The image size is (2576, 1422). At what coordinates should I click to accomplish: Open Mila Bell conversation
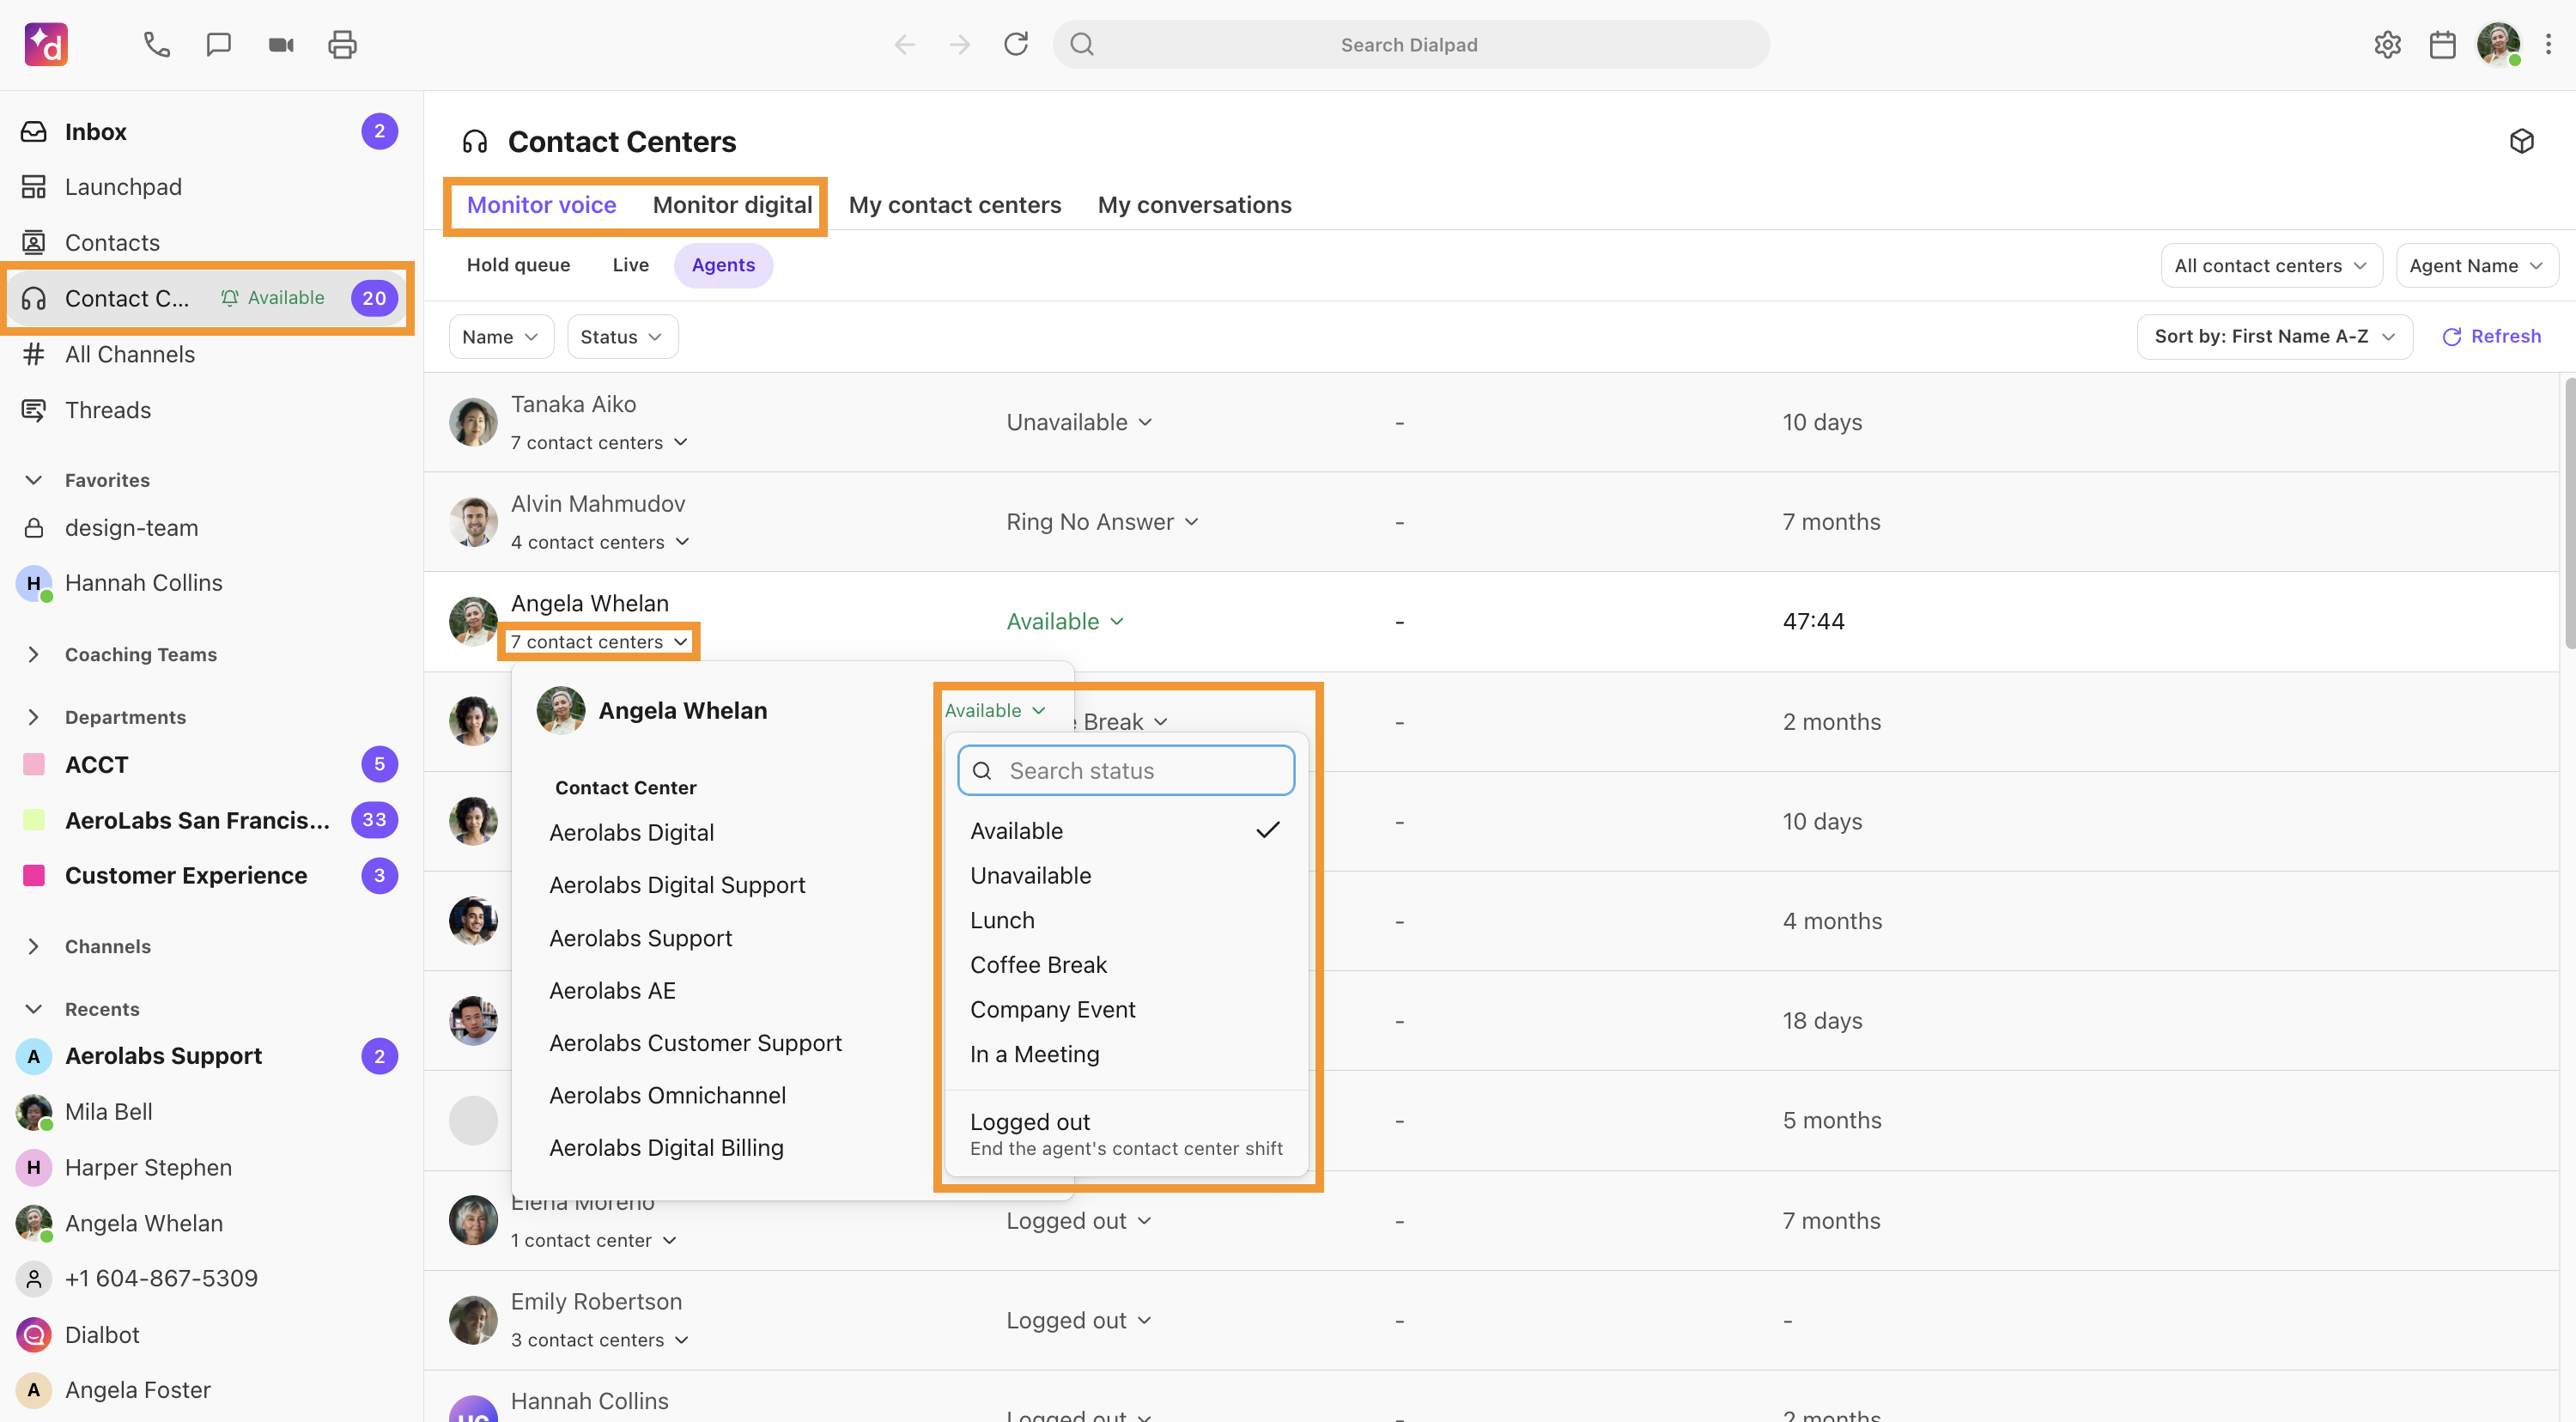[208, 1112]
